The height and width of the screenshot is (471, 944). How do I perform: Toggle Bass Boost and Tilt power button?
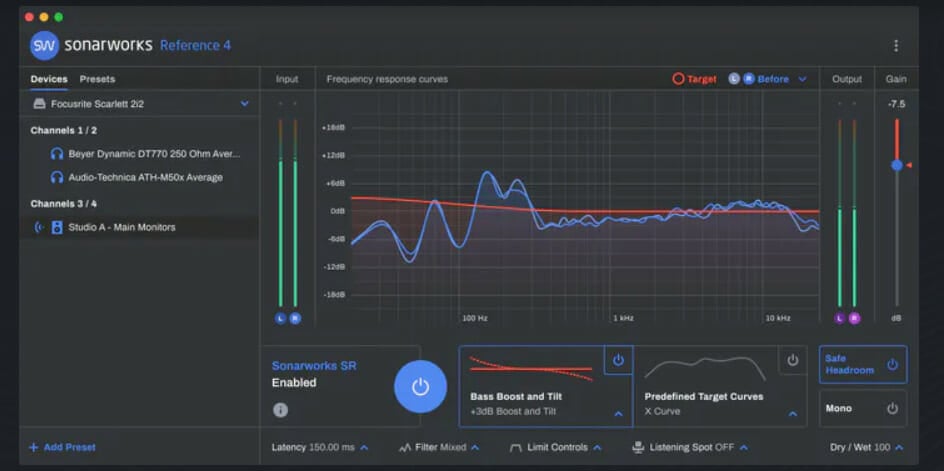pos(618,360)
